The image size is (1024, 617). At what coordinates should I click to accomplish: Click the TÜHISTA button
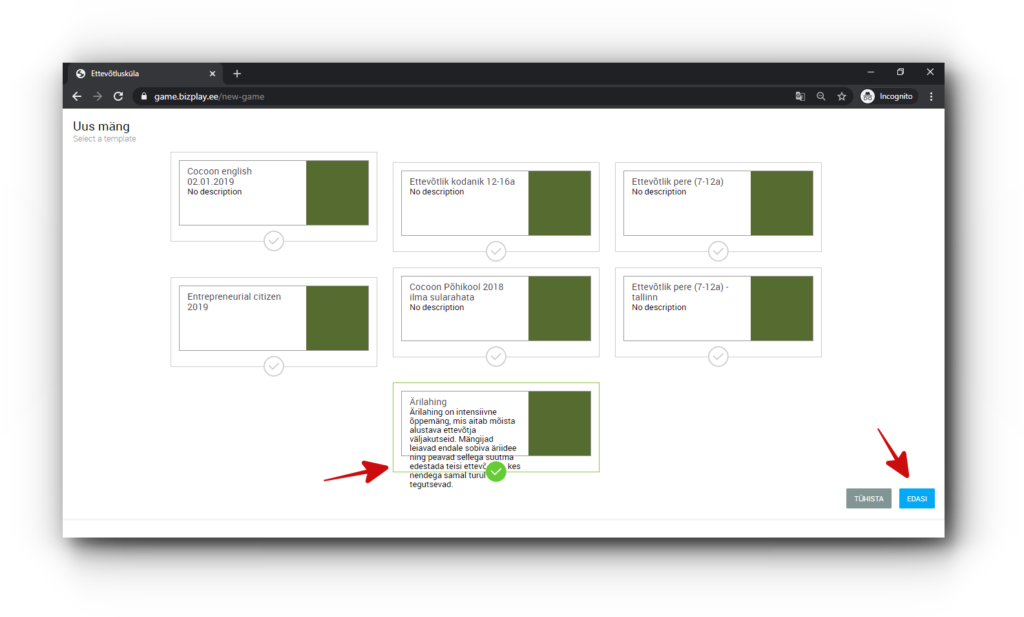point(868,498)
